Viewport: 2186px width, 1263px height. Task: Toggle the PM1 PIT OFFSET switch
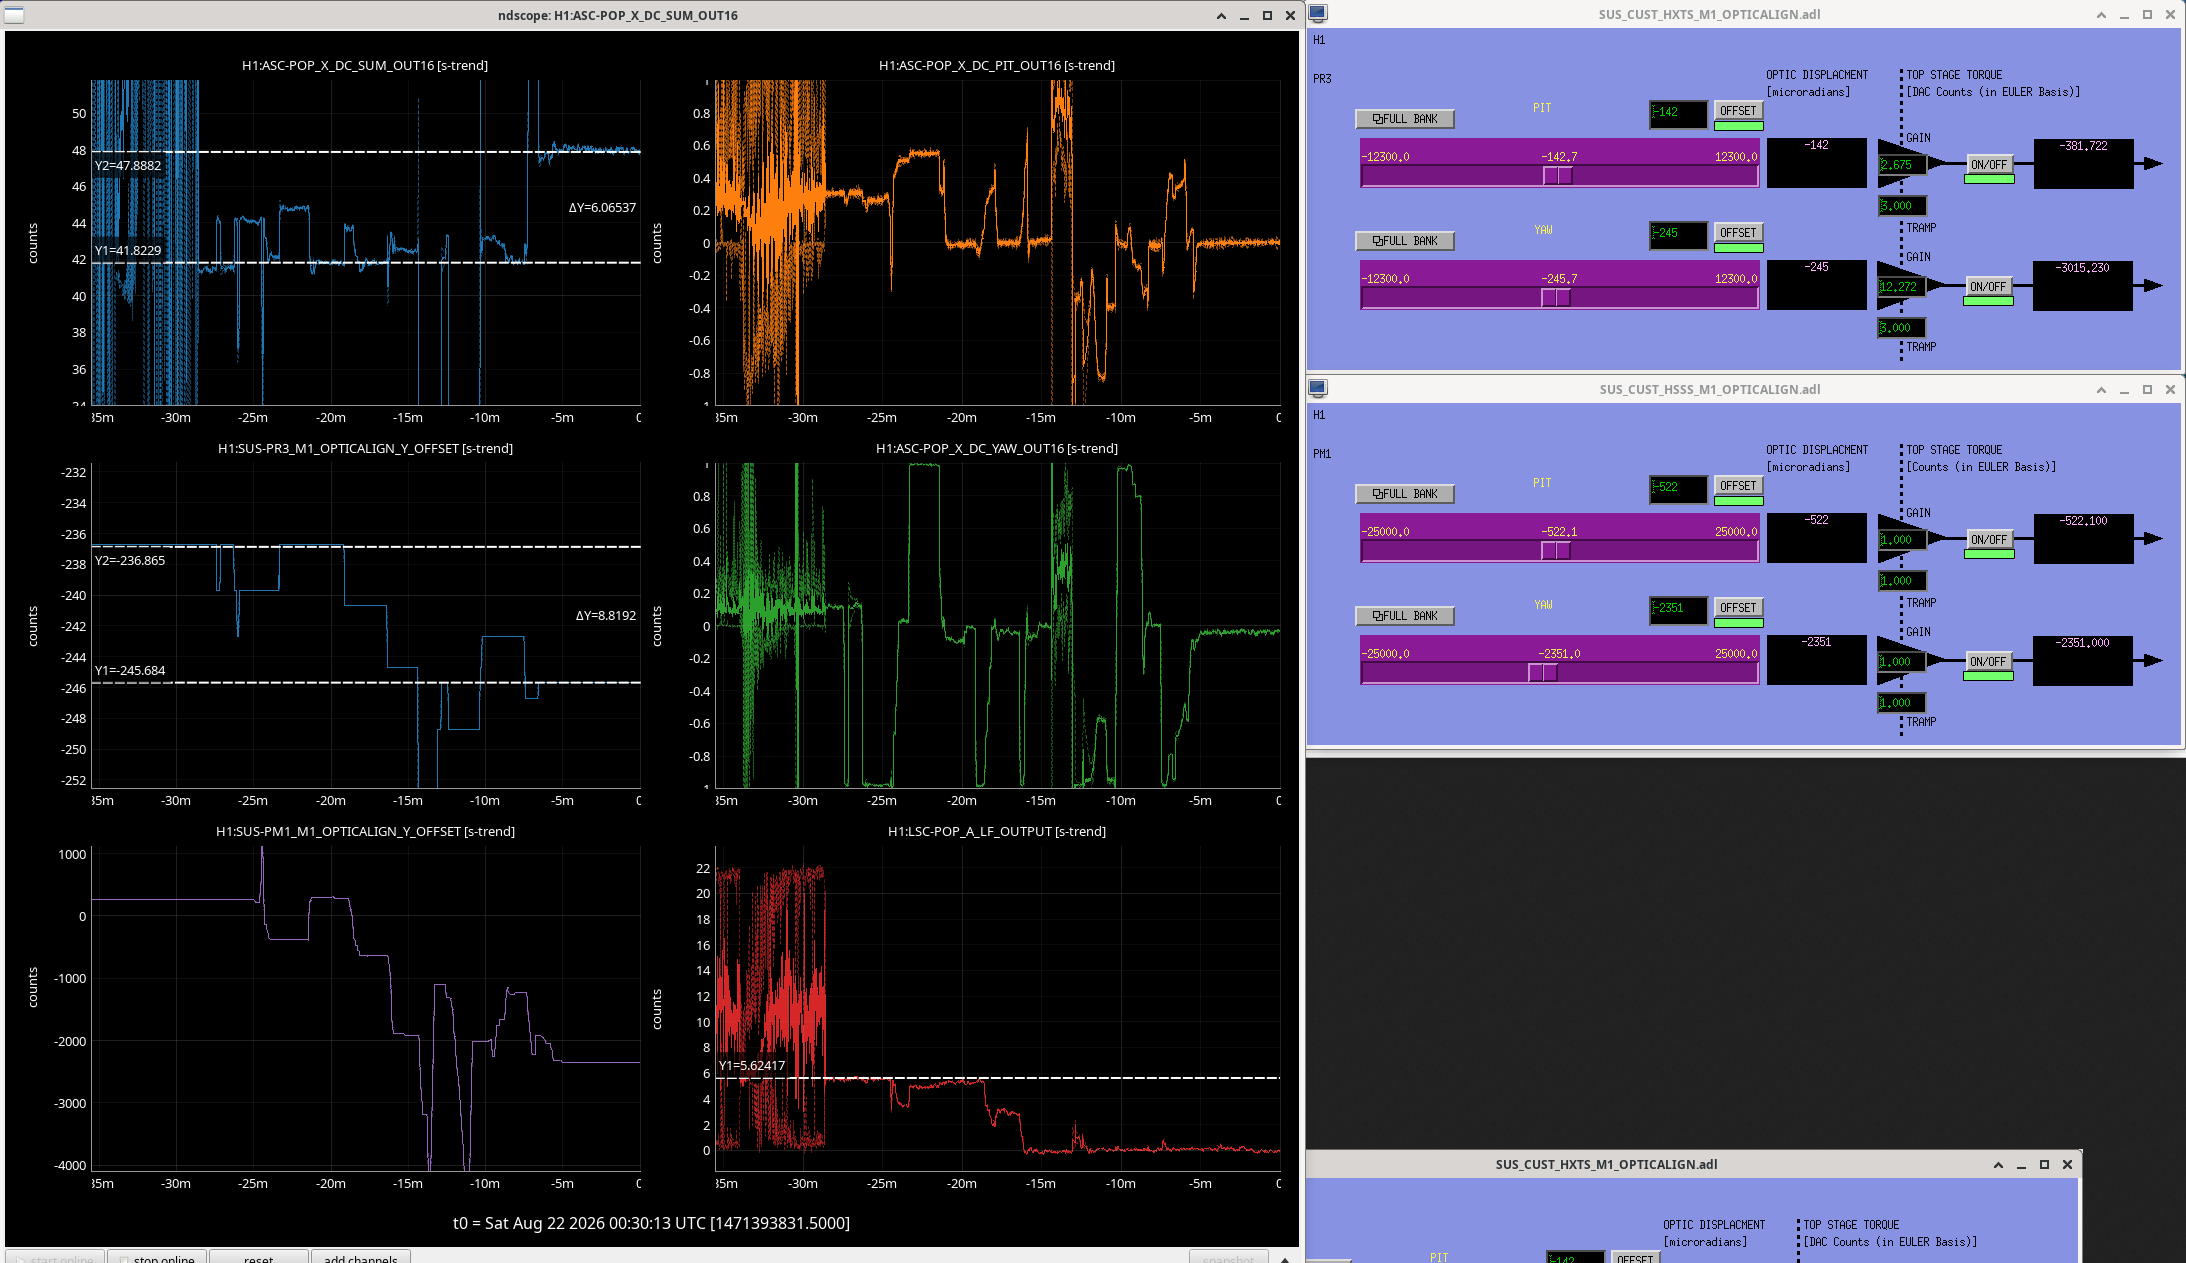[x=1738, y=486]
